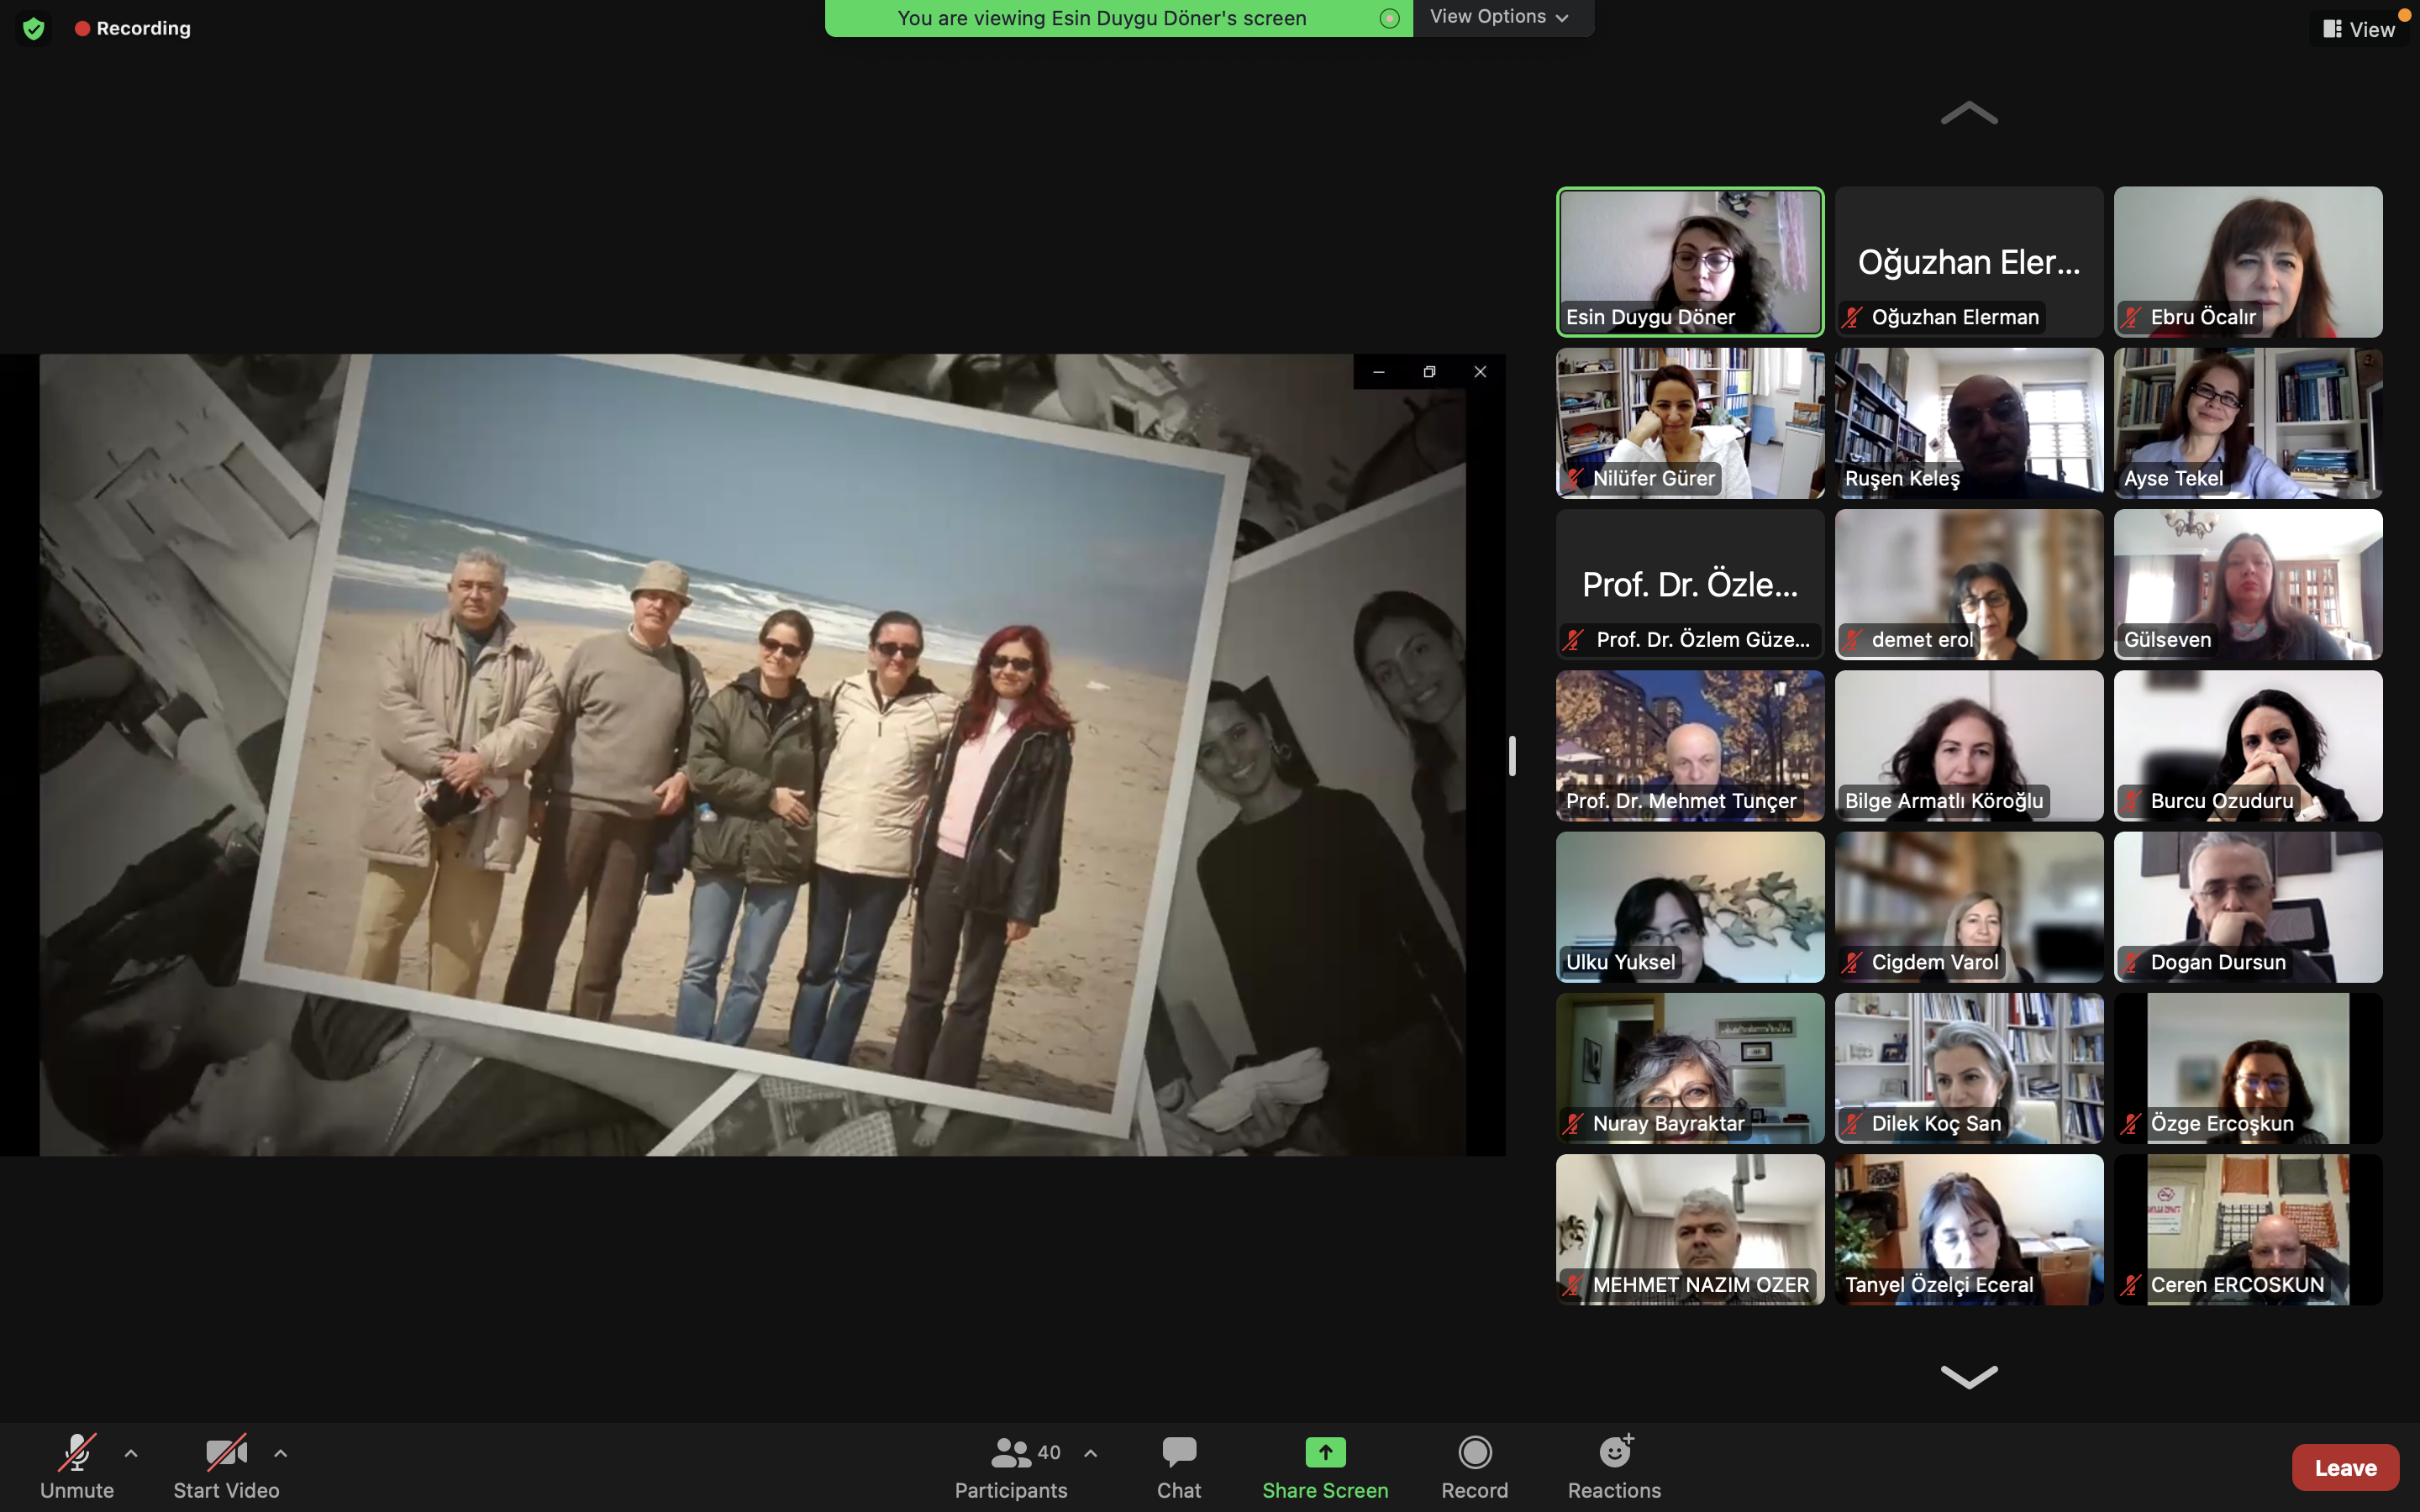Restore the shared window using restore icon
The height and width of the screenshot is (1512, 2420).
(x=1429, y=372)
